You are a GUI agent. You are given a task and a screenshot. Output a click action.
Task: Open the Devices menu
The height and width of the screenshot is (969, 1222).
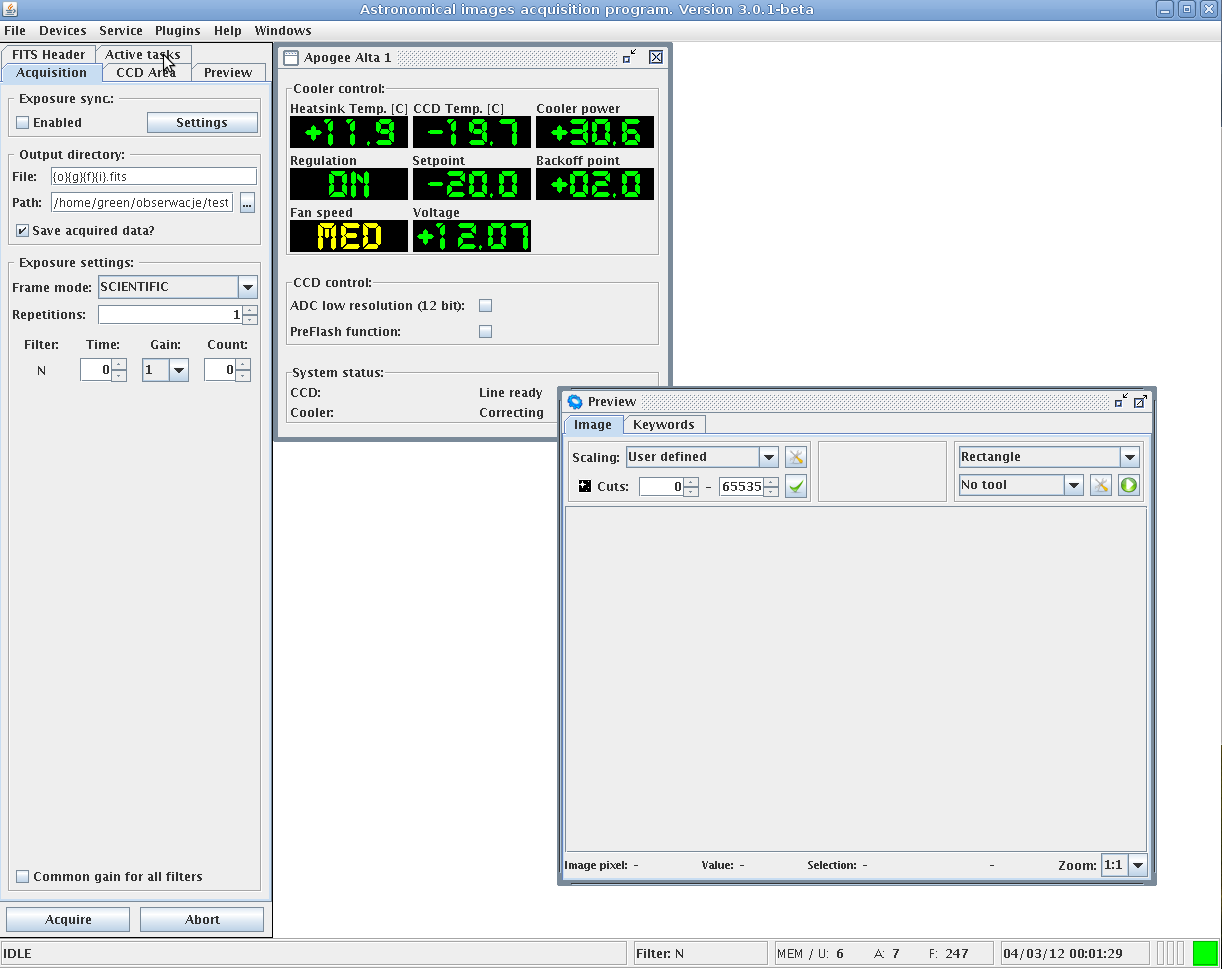(63, 31)
